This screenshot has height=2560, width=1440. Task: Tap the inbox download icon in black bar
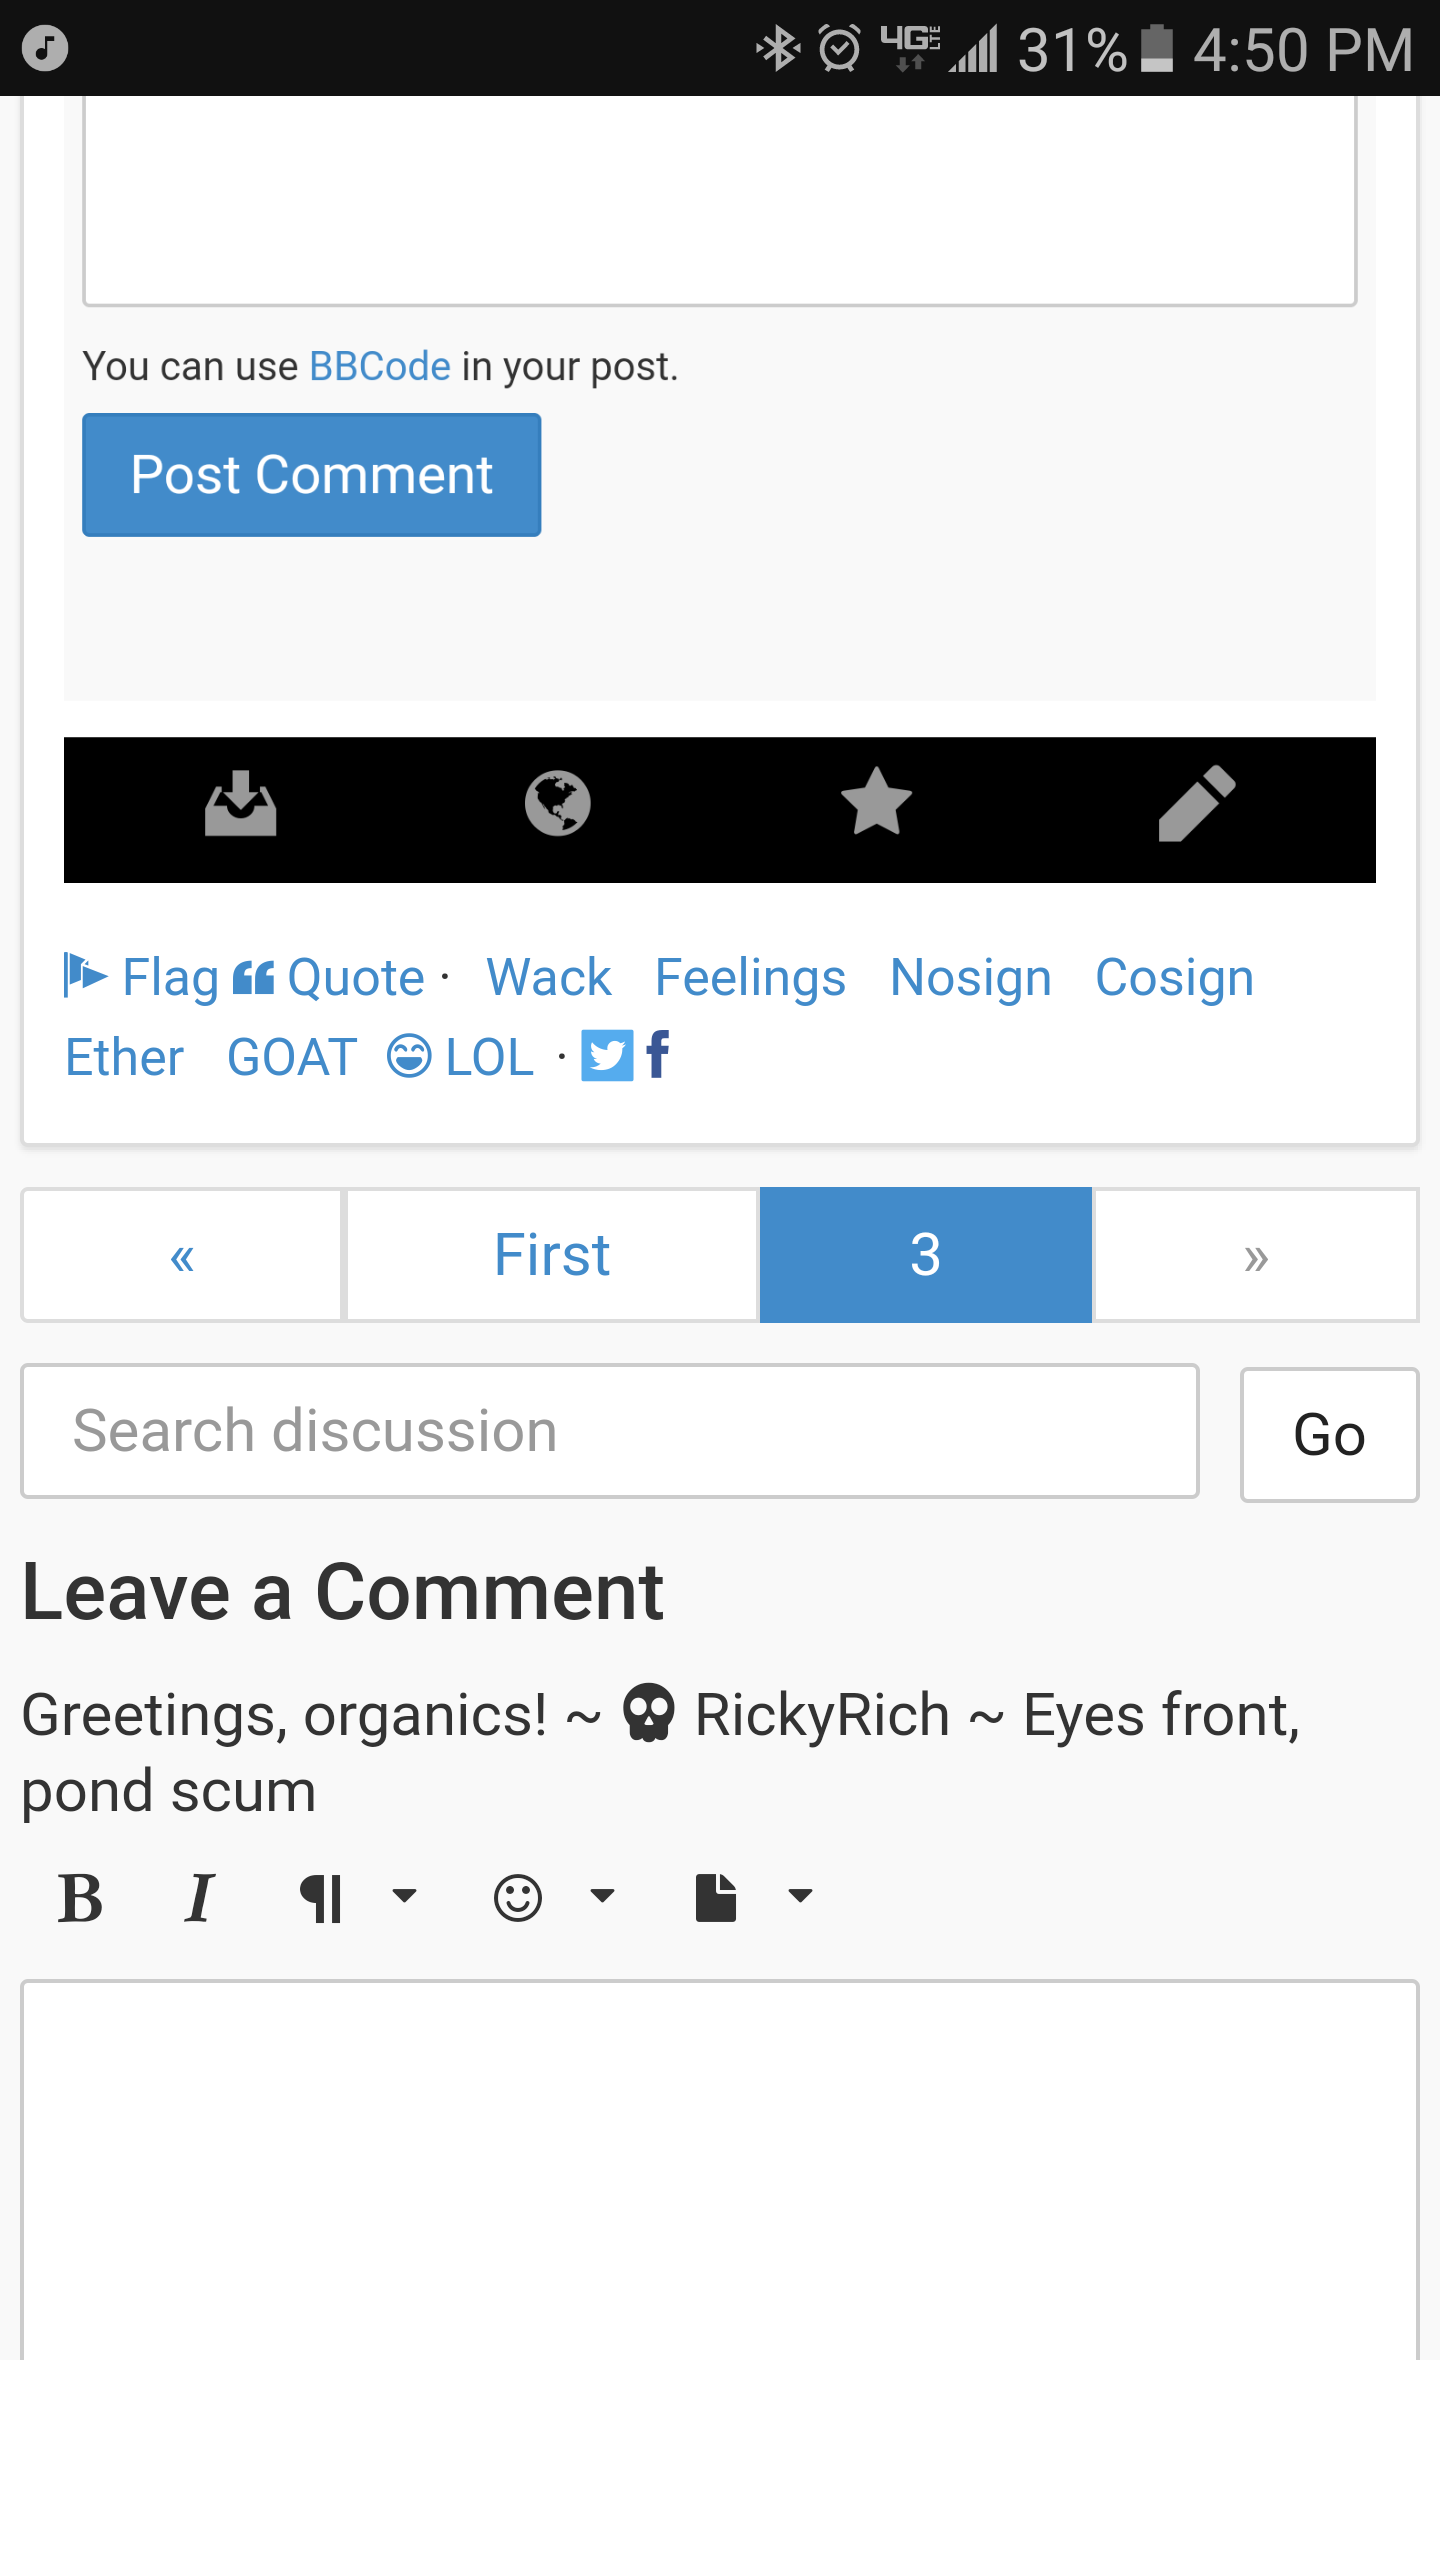pos(240,804)
